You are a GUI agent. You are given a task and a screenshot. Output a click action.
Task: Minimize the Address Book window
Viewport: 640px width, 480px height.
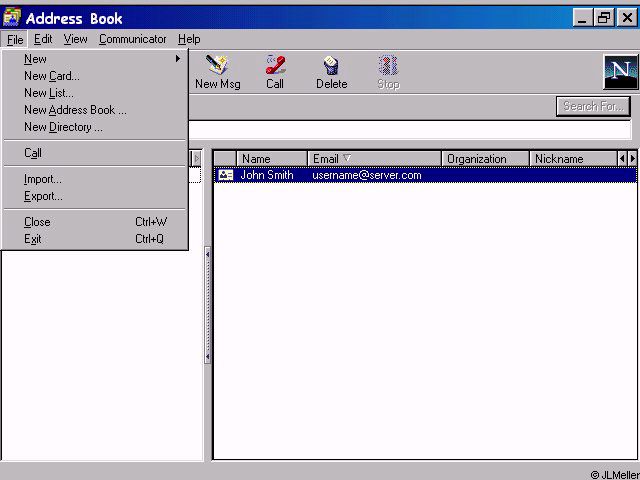pyautogui.click(x=583, y=18)
